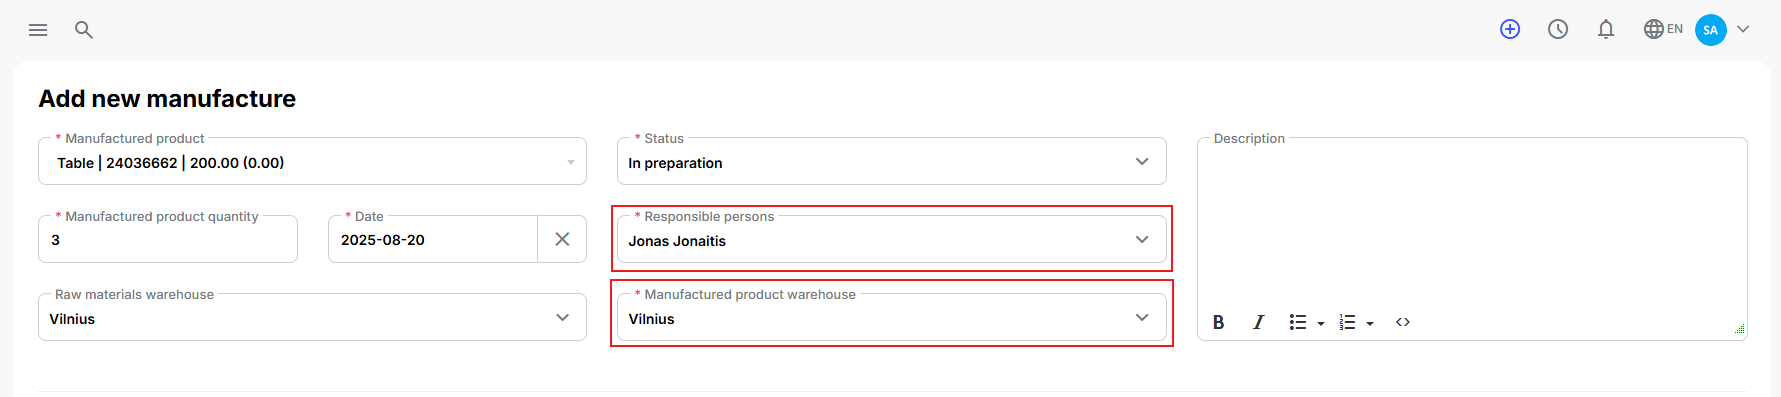Open the Status dropdown
1781x397 pixels.
892,161
